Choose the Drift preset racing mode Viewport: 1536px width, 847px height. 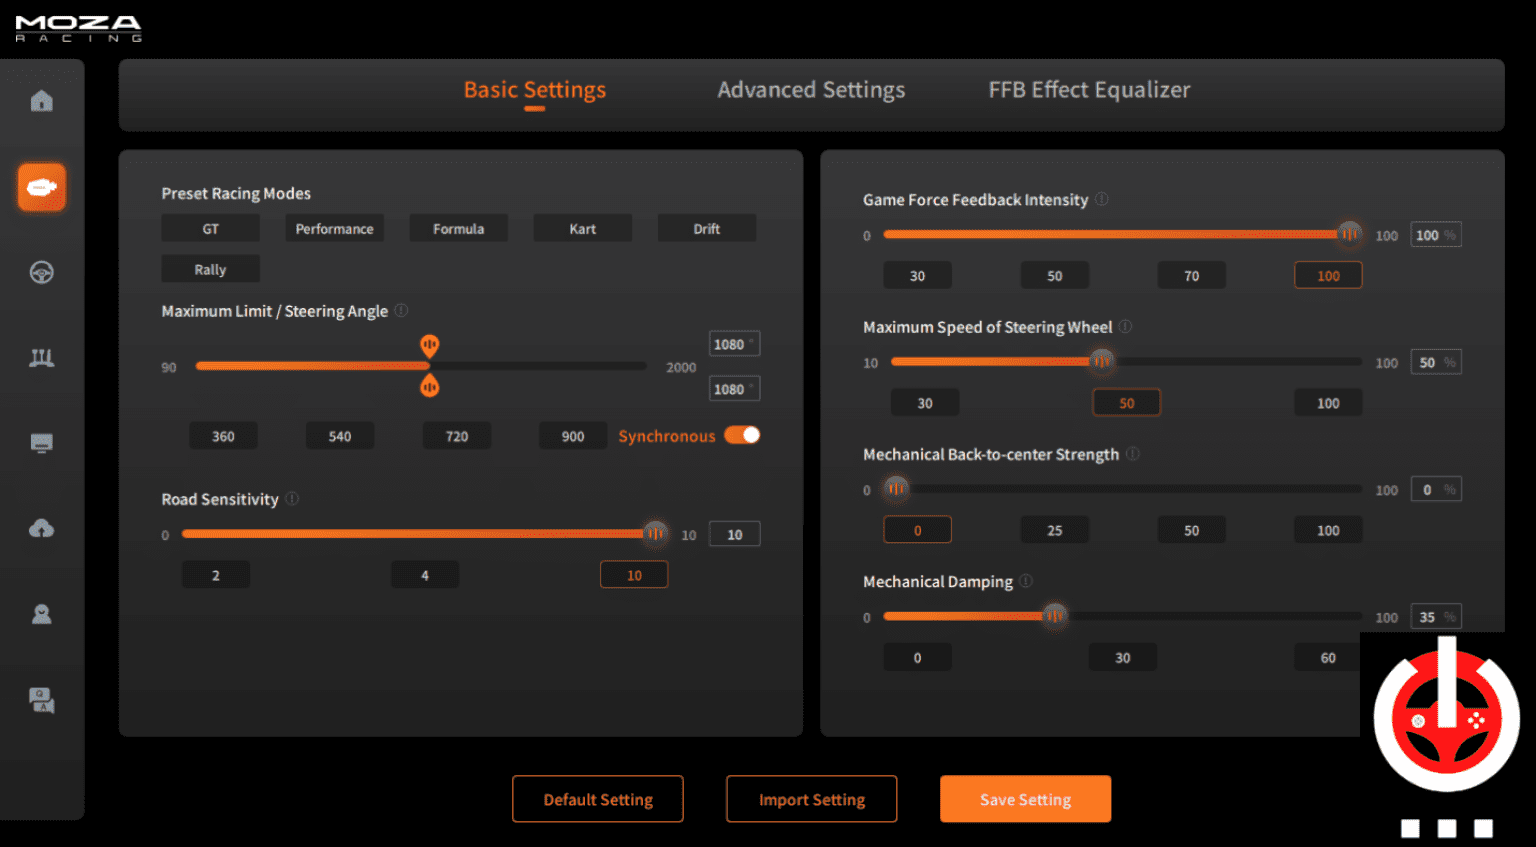(x=706, y=229)
